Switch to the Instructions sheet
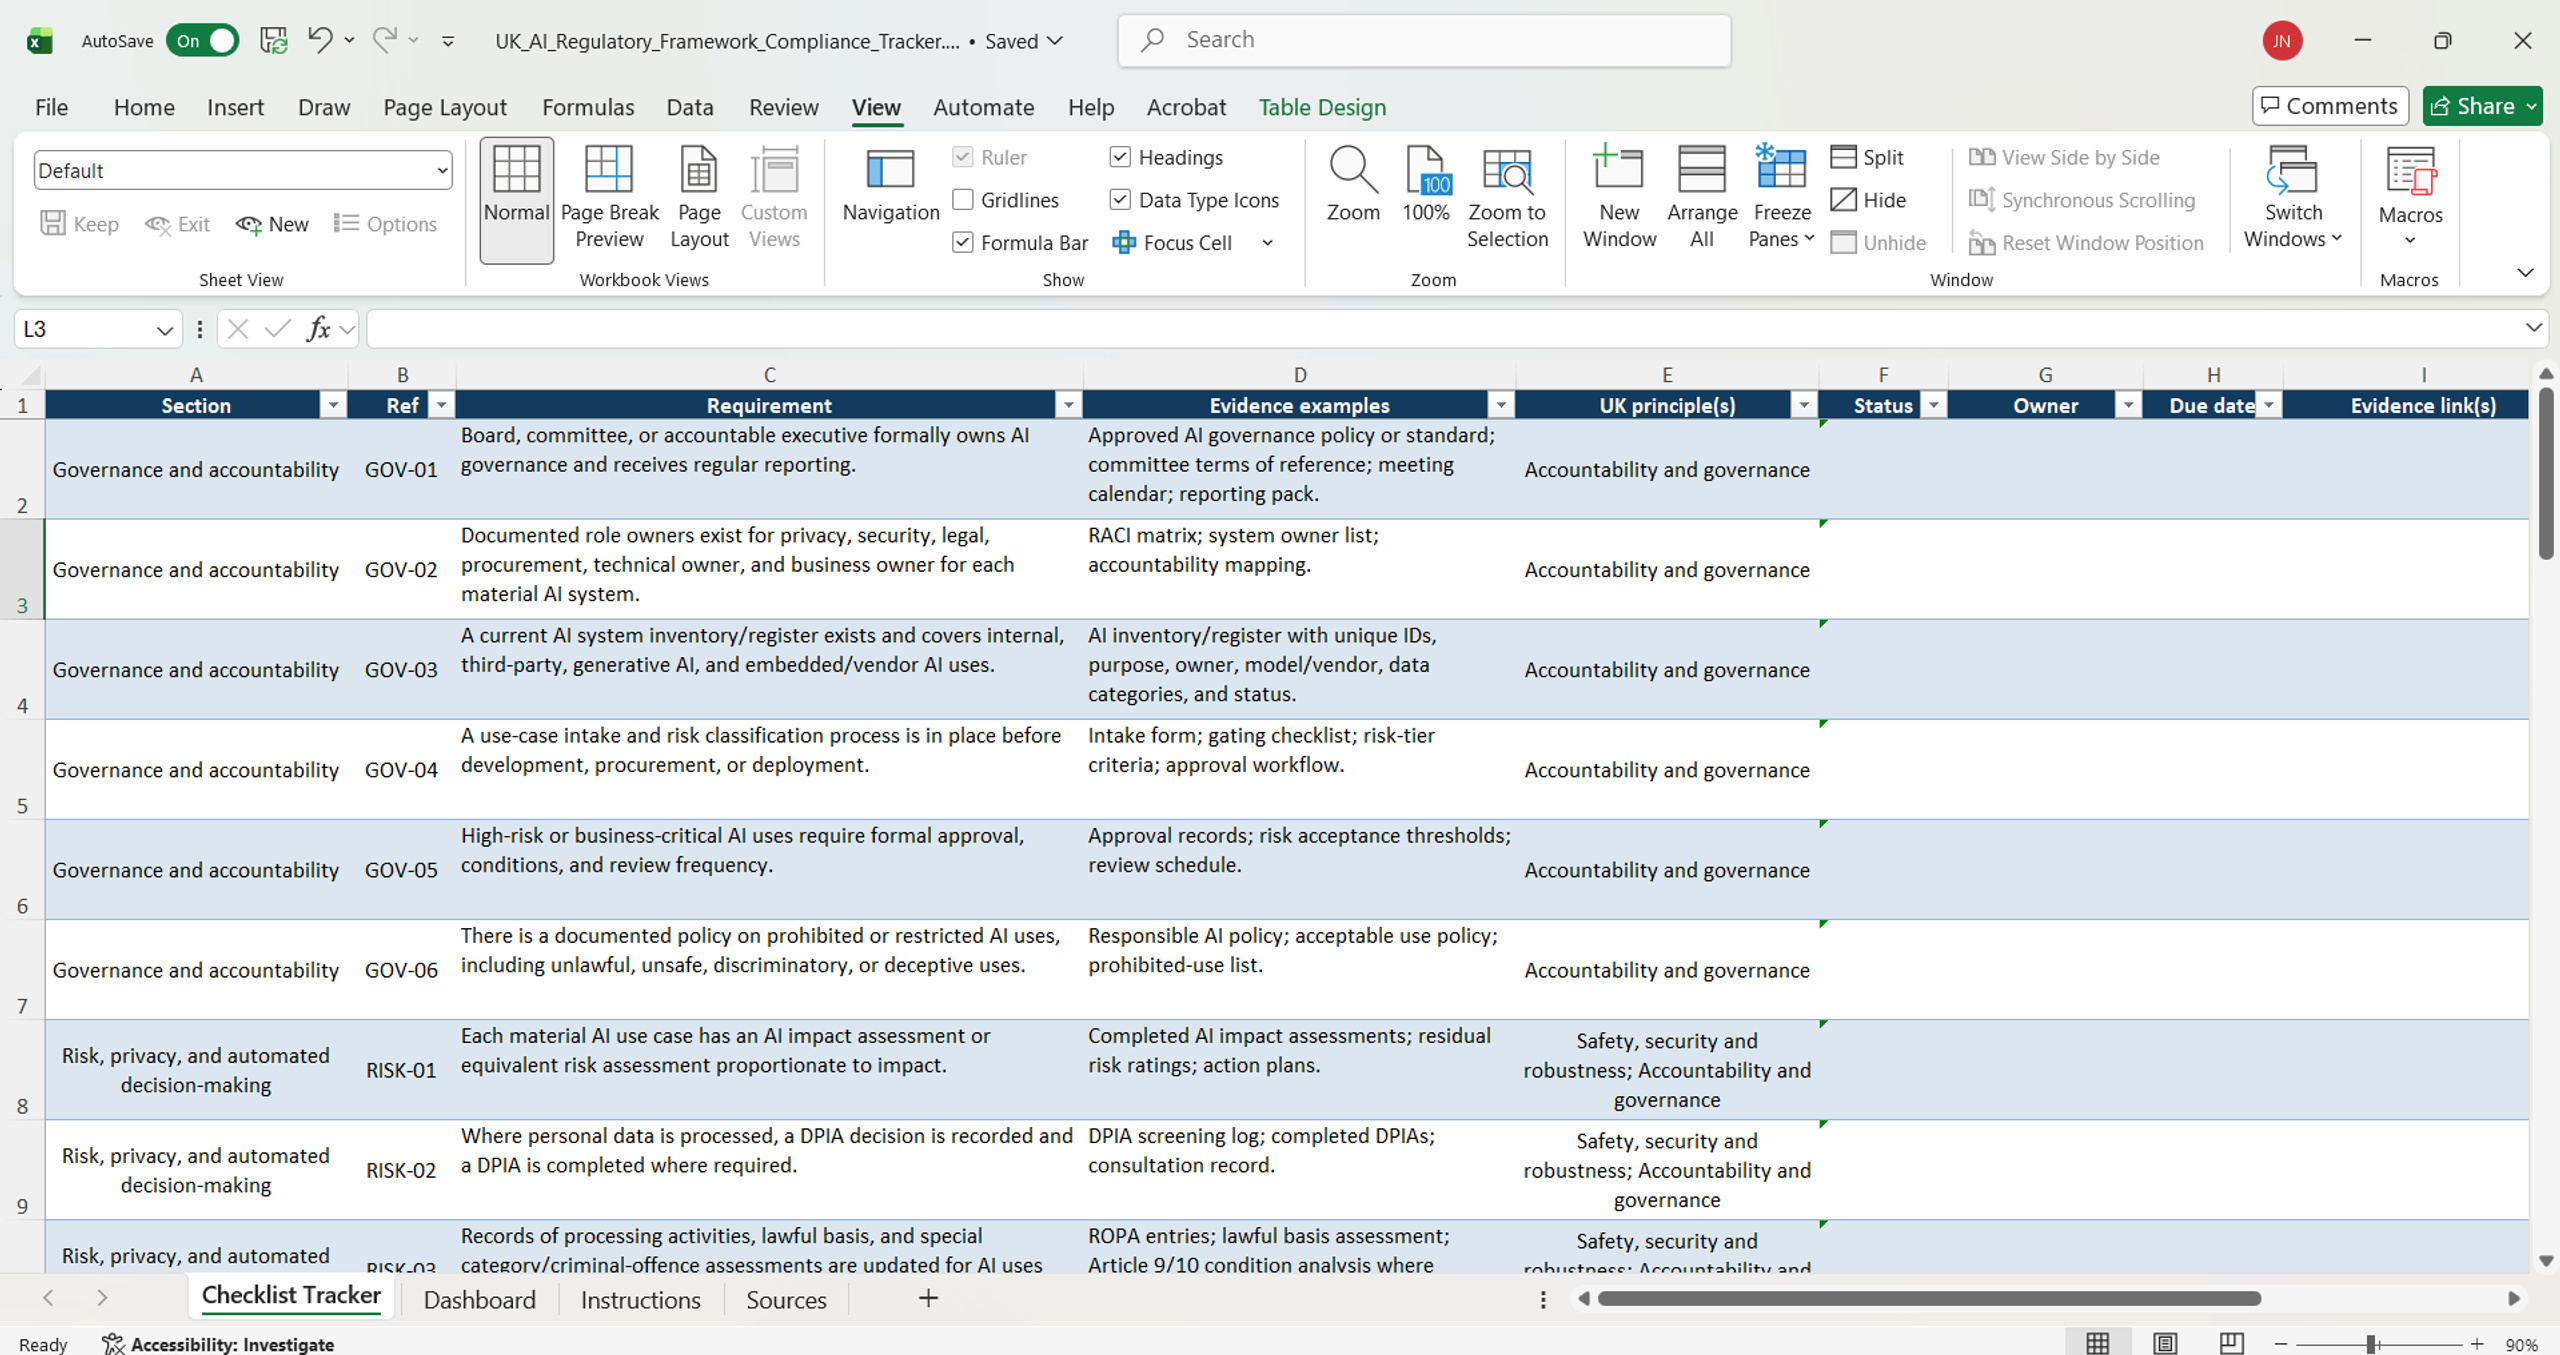This screenshot has width=2560, height=1355. tap(640, 1299)
